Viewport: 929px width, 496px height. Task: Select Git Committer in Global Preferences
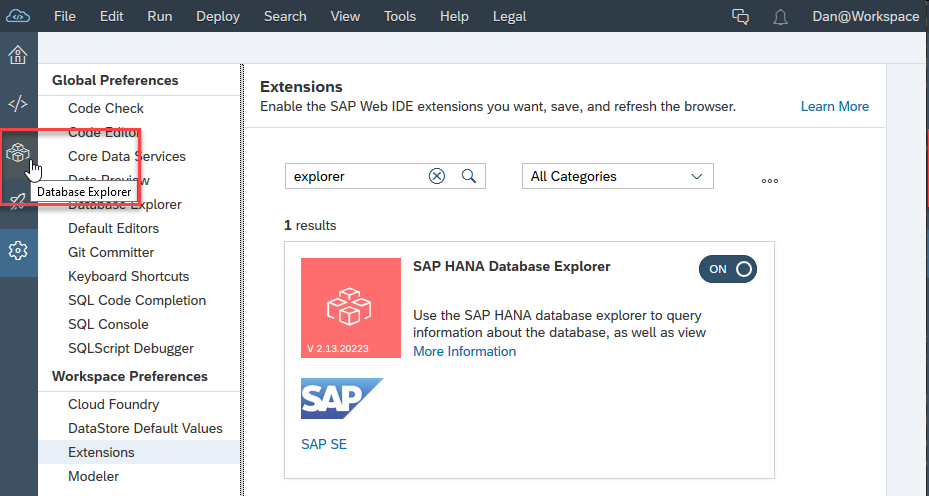[x=111, y=252]
